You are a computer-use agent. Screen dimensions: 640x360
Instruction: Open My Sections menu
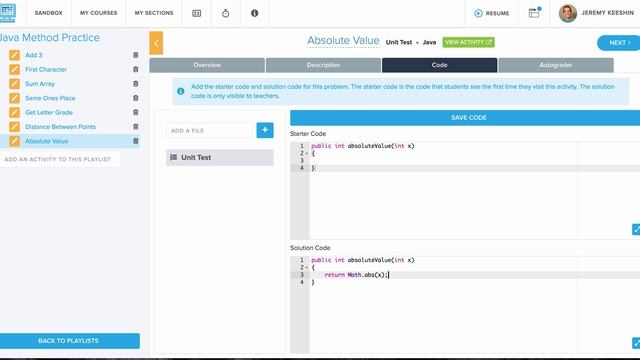pos(154,13)
